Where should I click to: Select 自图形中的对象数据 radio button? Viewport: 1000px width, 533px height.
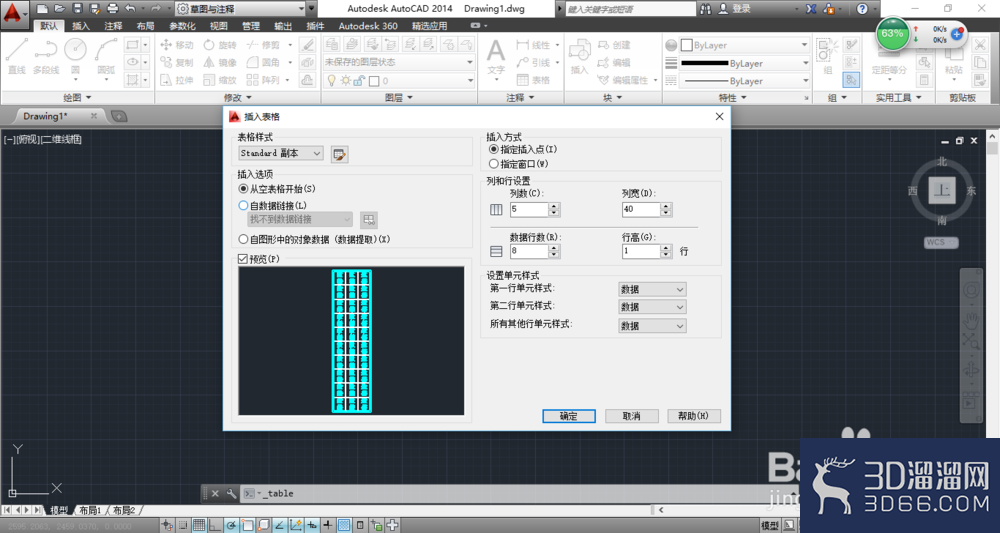click(x=243, y=239)
